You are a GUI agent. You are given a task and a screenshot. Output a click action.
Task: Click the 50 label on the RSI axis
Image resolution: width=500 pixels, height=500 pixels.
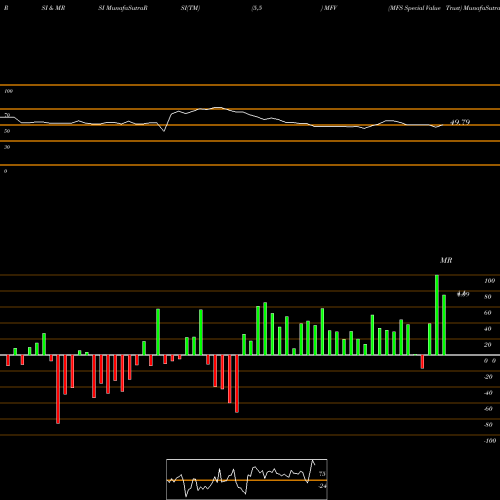point(7,131)
